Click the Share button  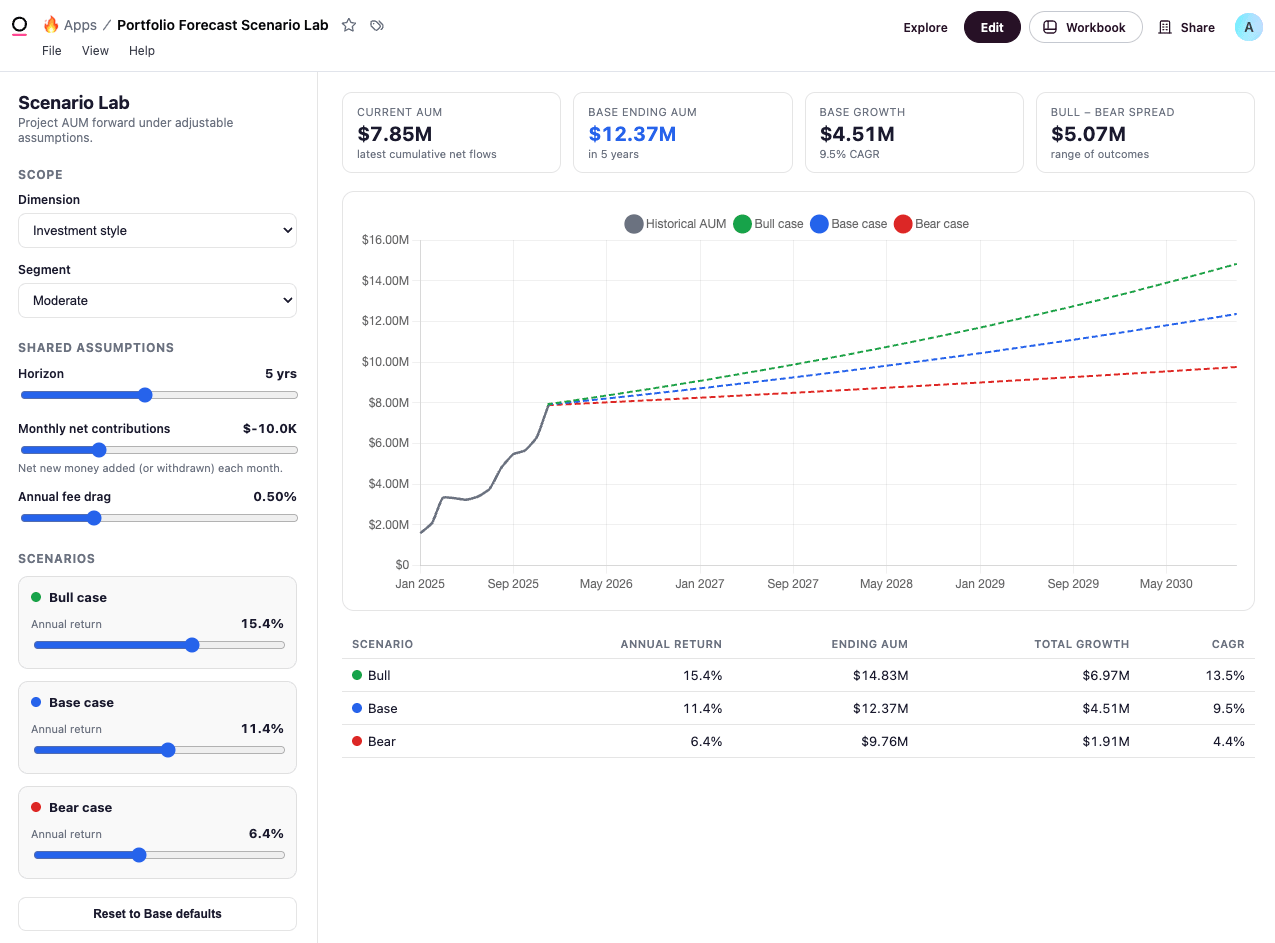[x=1187, y=28]
